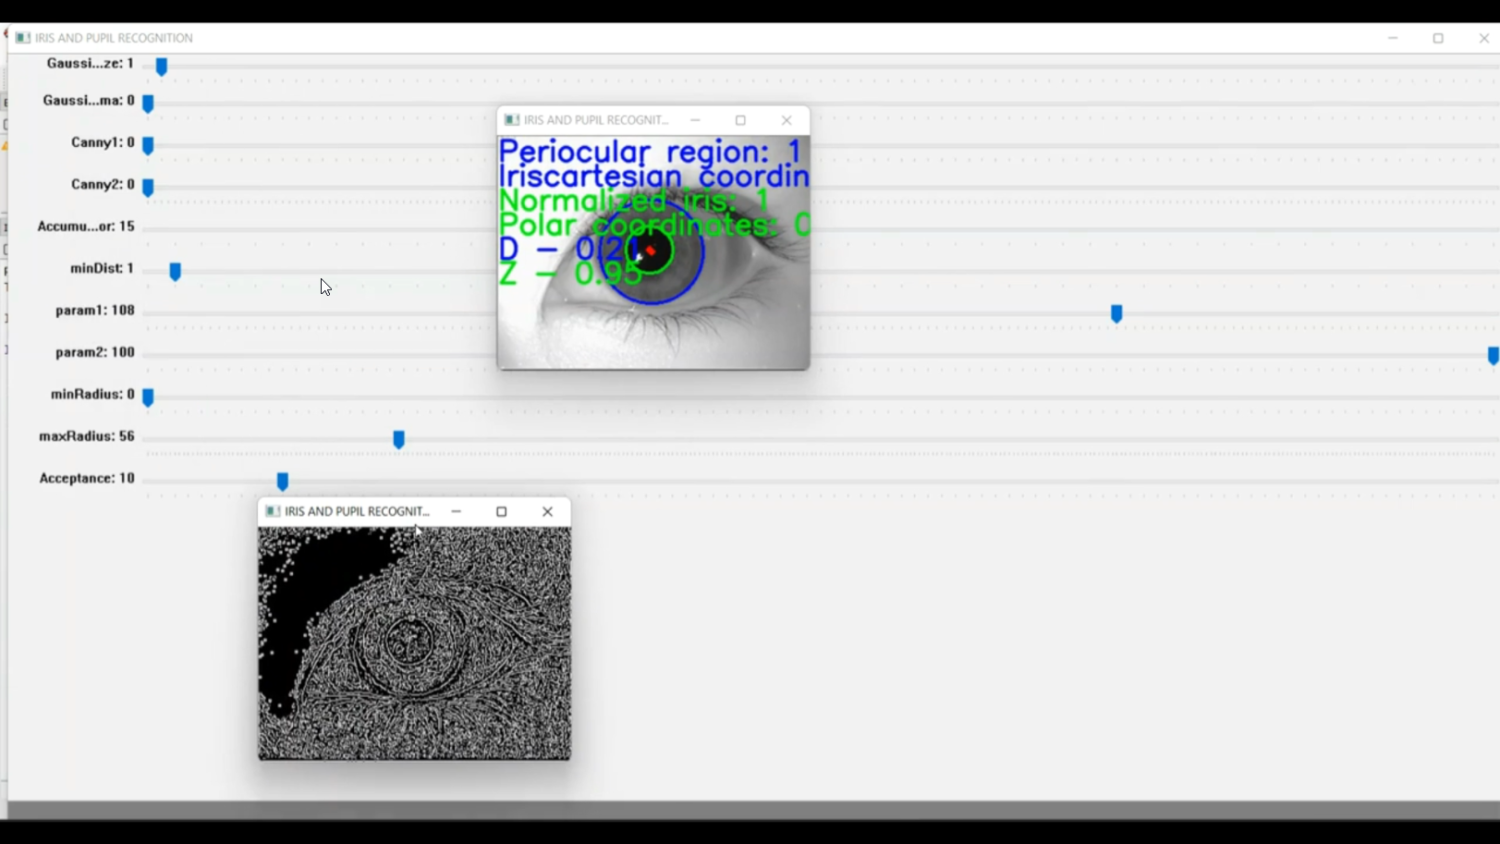Click the Gaussi...ma slider handle
This screenshot has width=1500, height=844.
148,104
